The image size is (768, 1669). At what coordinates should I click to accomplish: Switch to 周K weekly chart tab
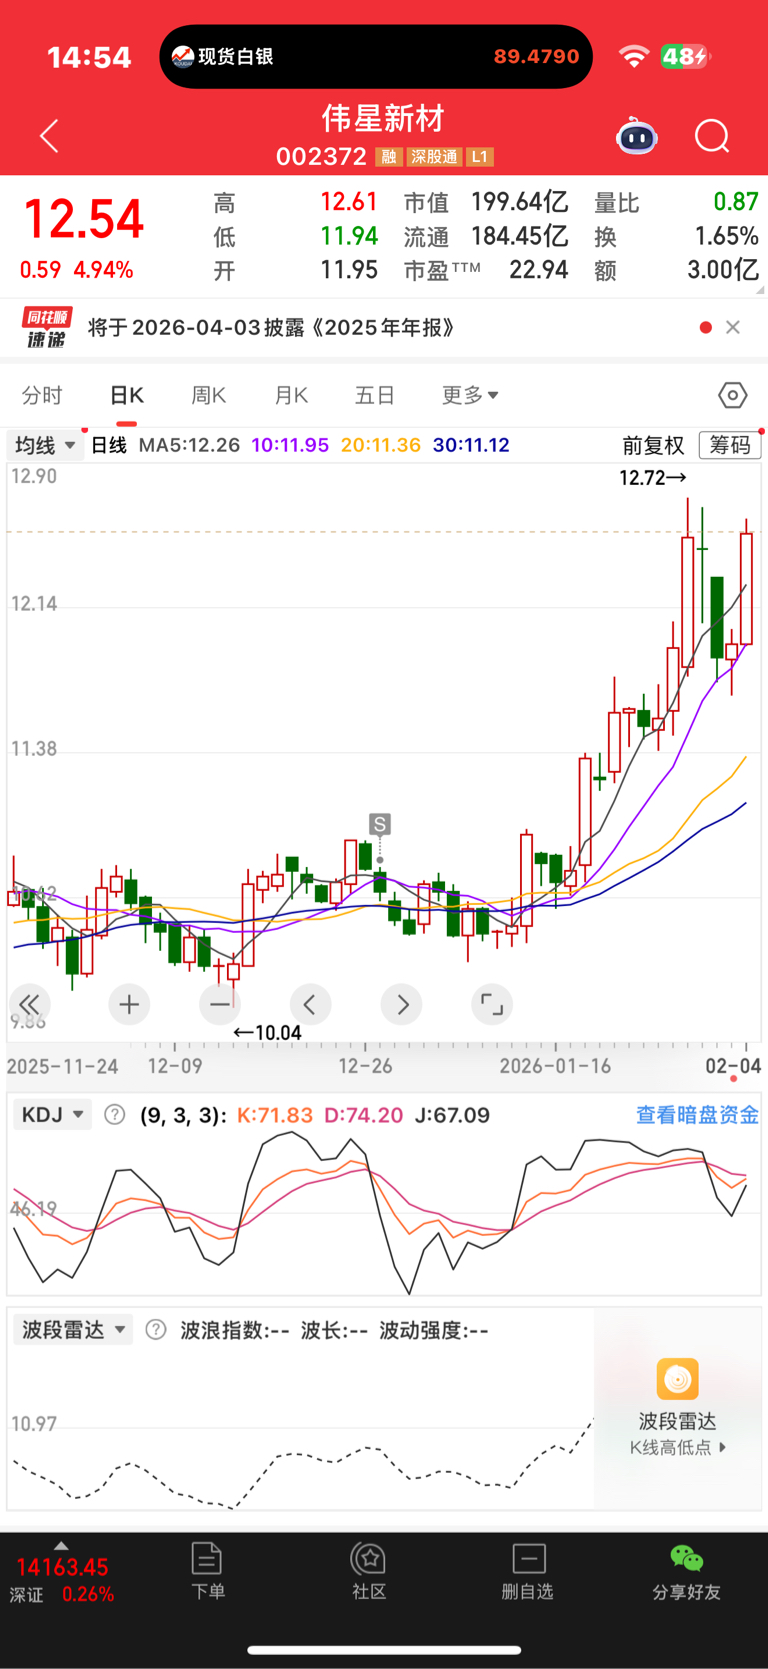point(209,395)
